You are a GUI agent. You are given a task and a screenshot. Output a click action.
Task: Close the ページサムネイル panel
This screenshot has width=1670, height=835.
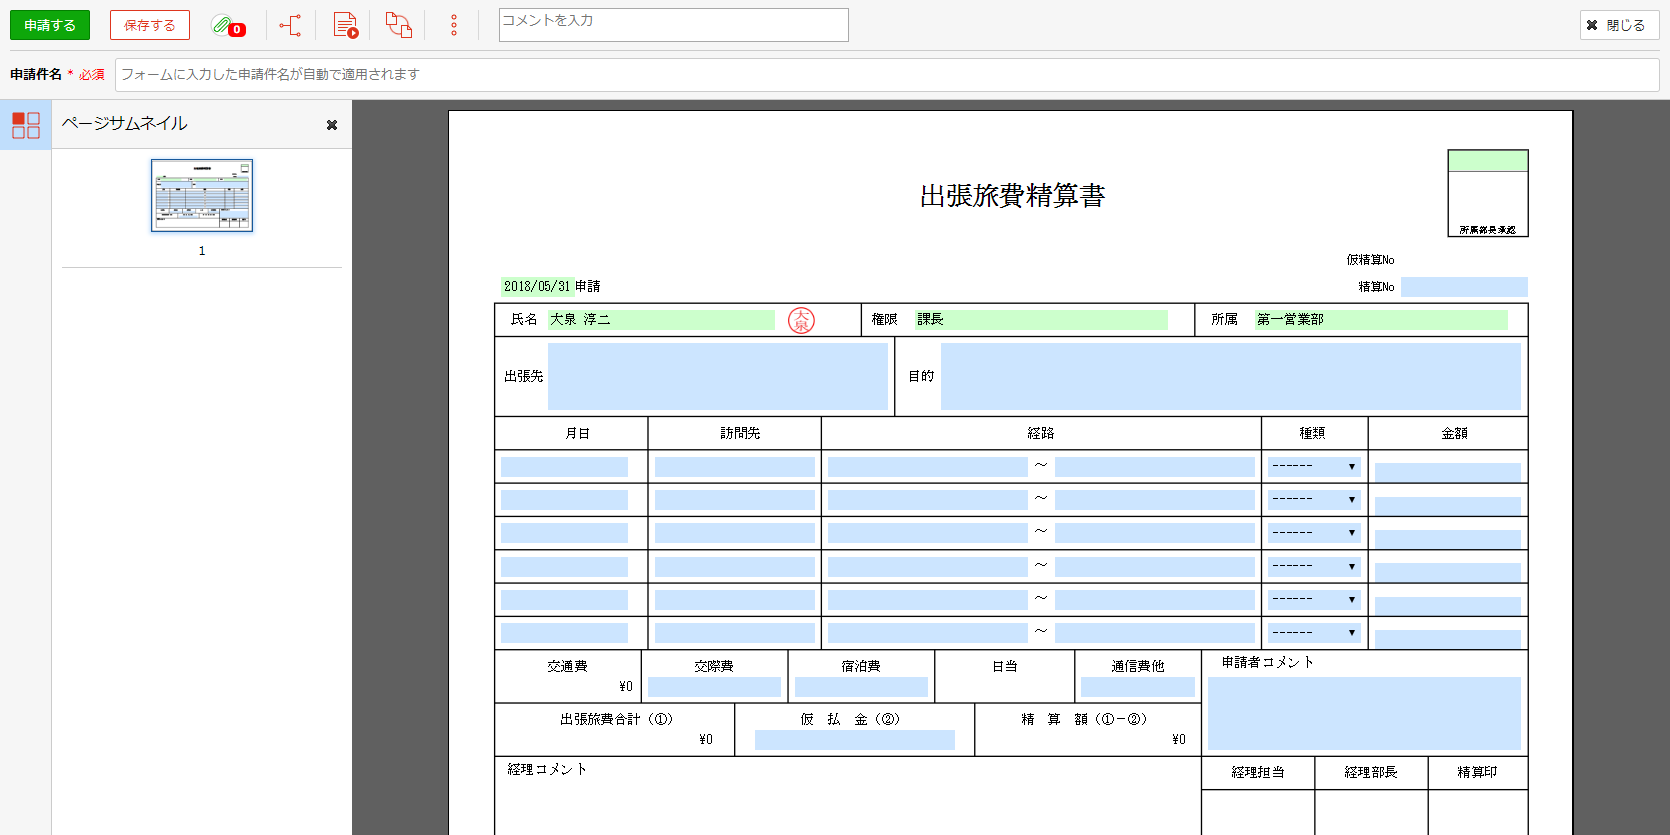(x=332, y=125)
